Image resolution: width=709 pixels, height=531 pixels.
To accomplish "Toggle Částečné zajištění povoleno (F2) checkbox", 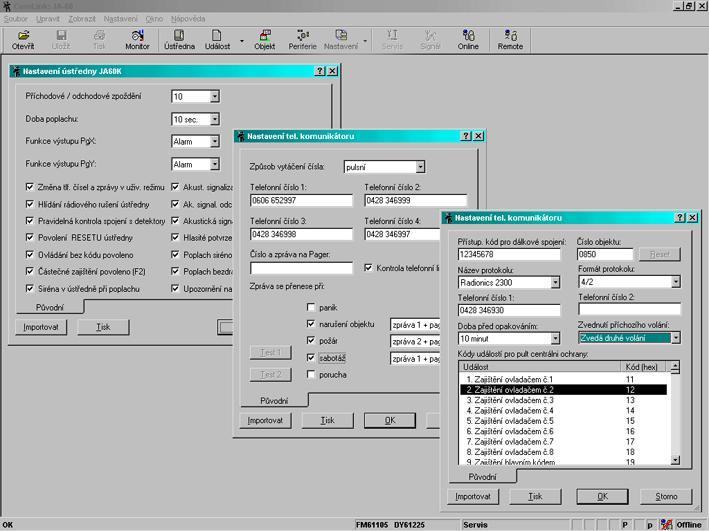I will pyautogui.click(x=30, y=271).
